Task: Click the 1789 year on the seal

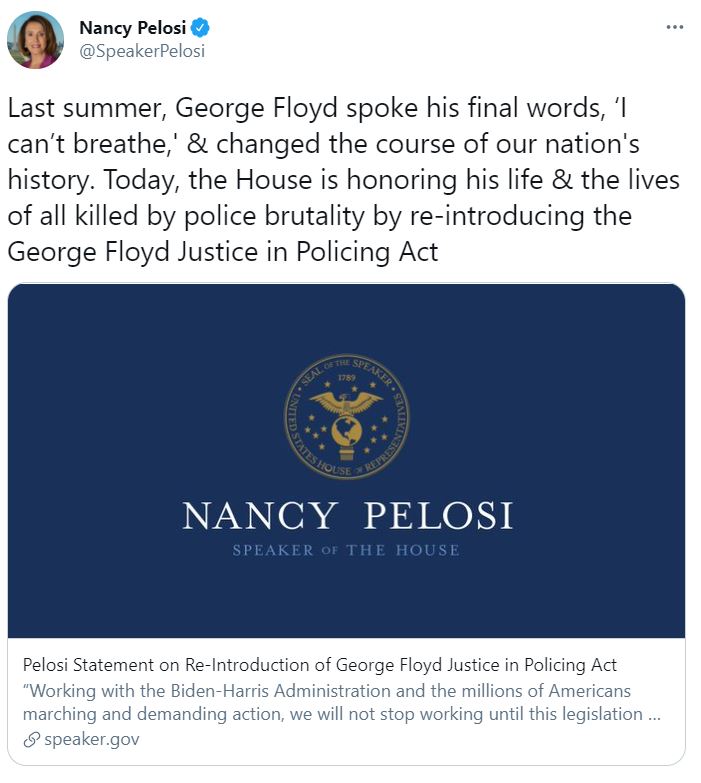Action: pyautogui.click(x=346, y=380)
